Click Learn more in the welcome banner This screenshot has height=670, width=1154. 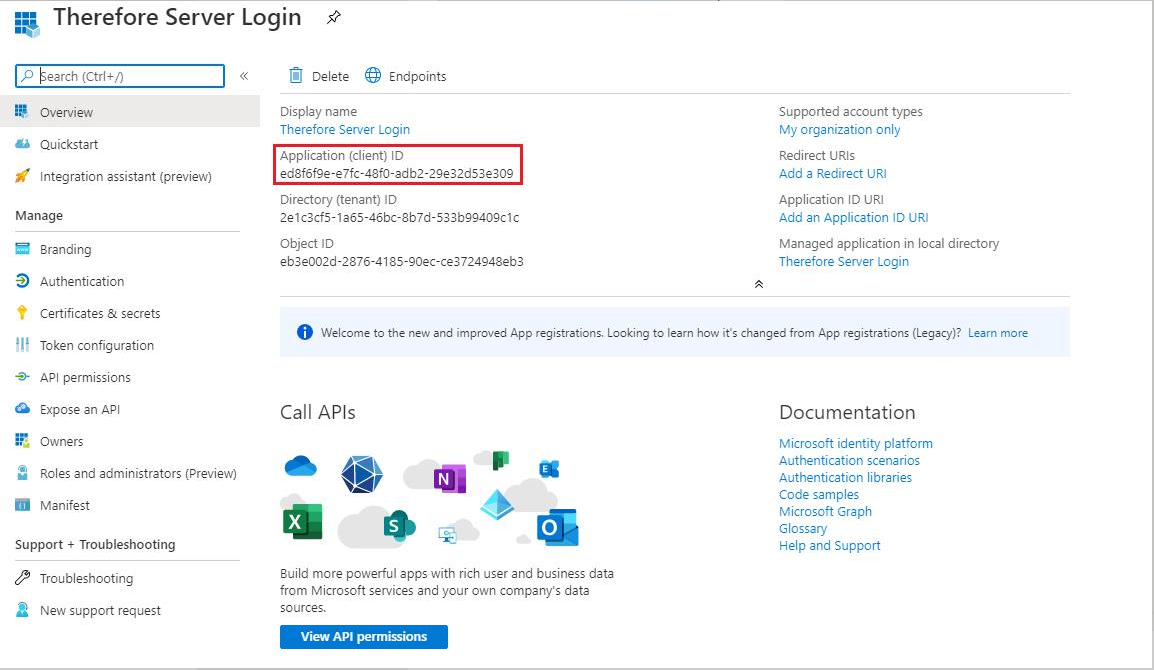pos(997,333)
